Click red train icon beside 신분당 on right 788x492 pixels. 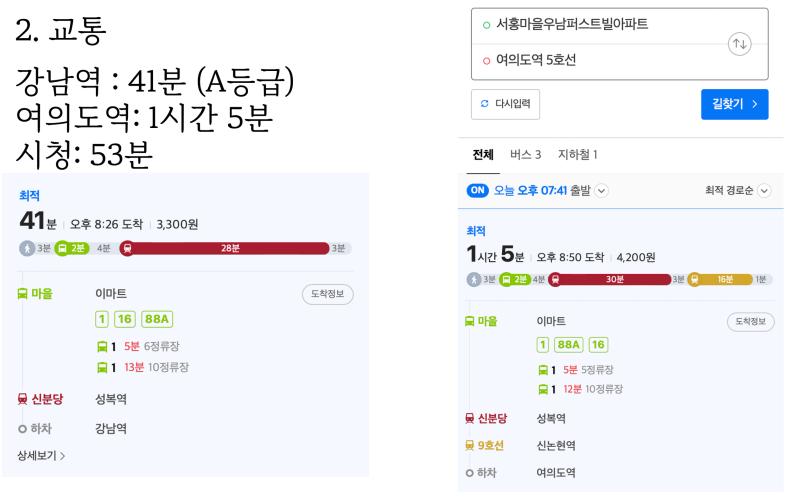coord(470,418)
